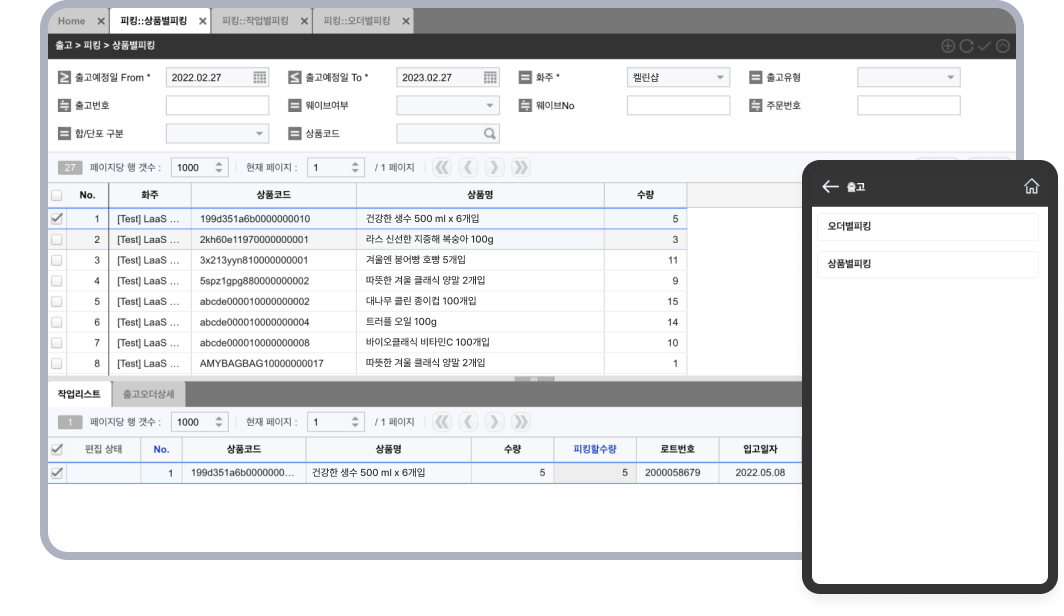This screenshot has height=616, width=1064.
Task: Tap the back arrow beside 출고
Action: click(x=829, y=186)
